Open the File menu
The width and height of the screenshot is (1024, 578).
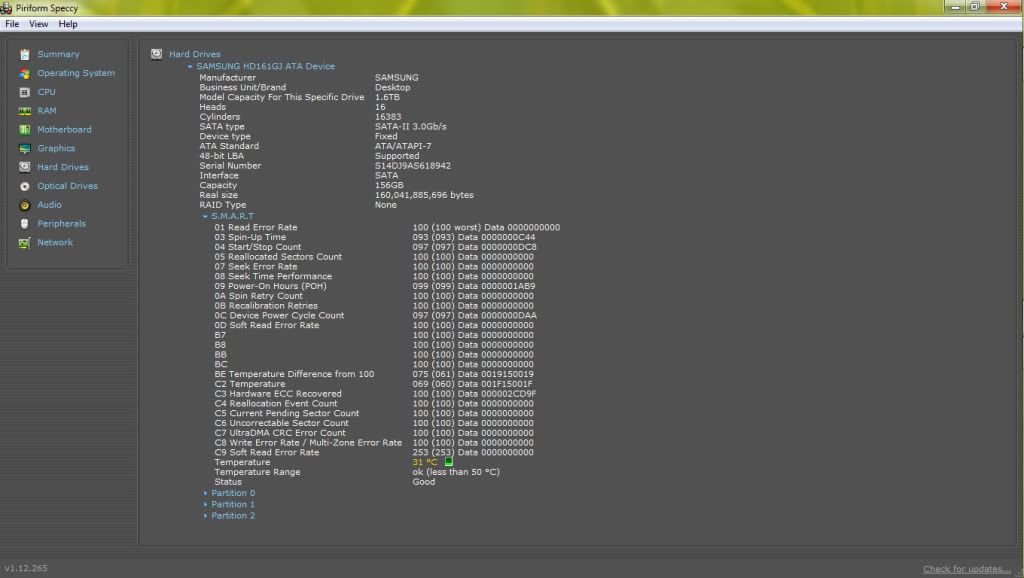pos(12,24)
